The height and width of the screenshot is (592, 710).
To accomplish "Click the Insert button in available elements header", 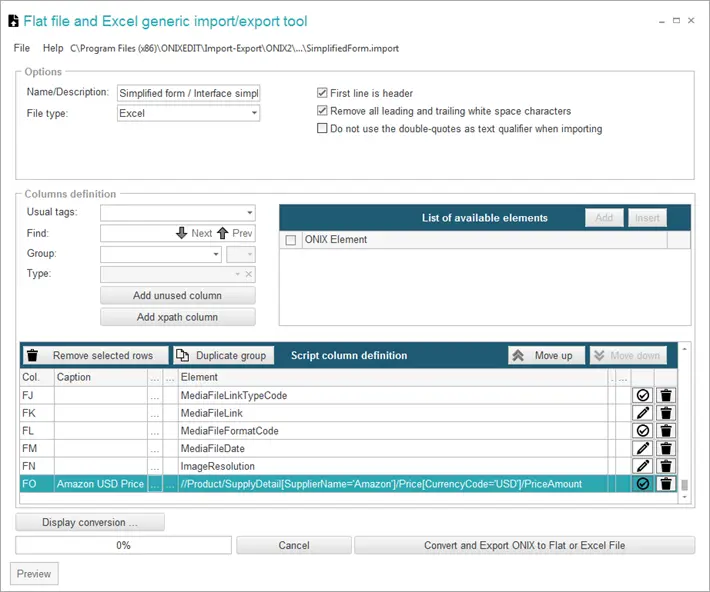I will coord(647,218).
